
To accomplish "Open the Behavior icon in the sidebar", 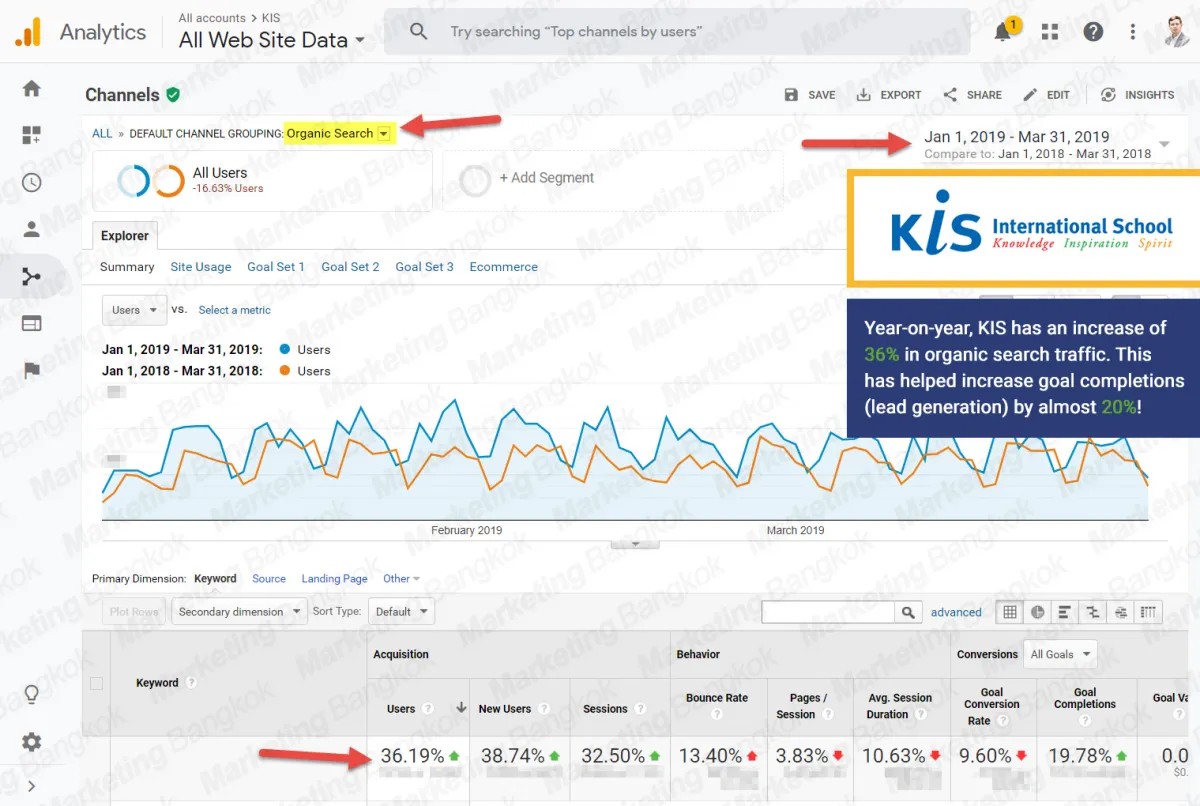I will 32,323.
